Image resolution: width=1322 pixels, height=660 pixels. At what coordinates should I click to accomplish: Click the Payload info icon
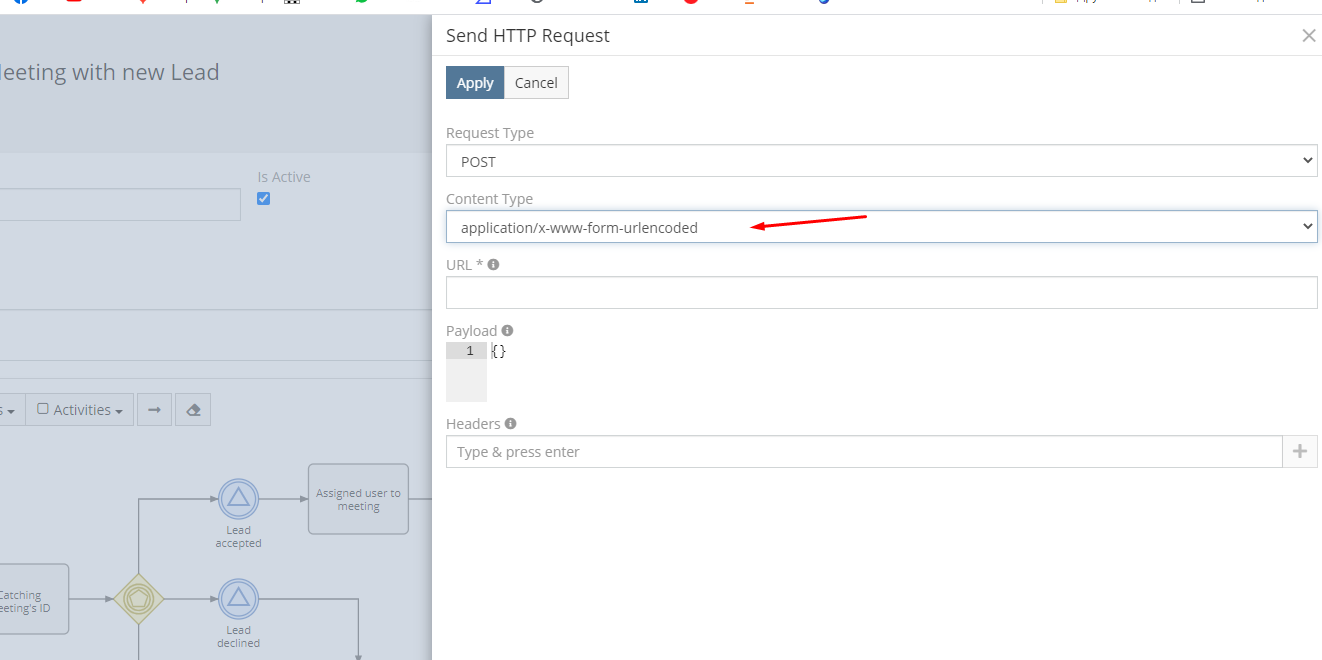pos(507,331)
